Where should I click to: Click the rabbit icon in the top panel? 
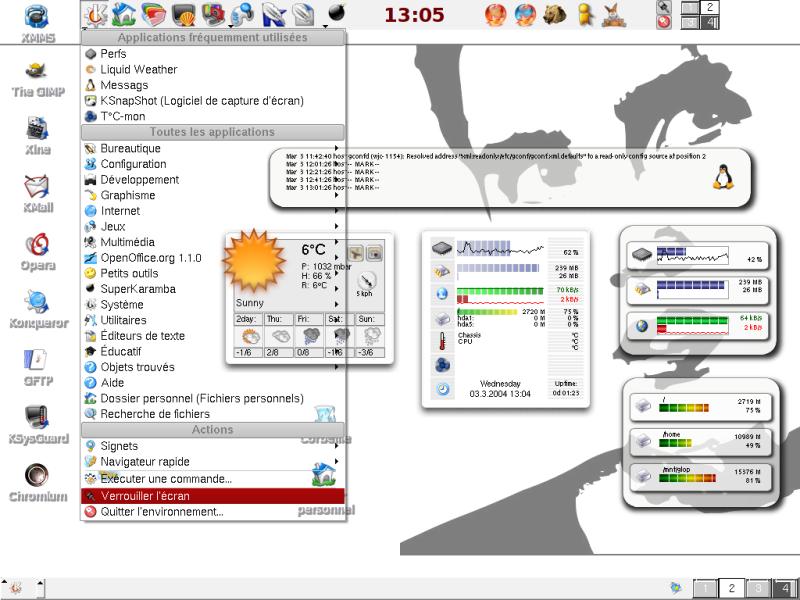[614, 14]
